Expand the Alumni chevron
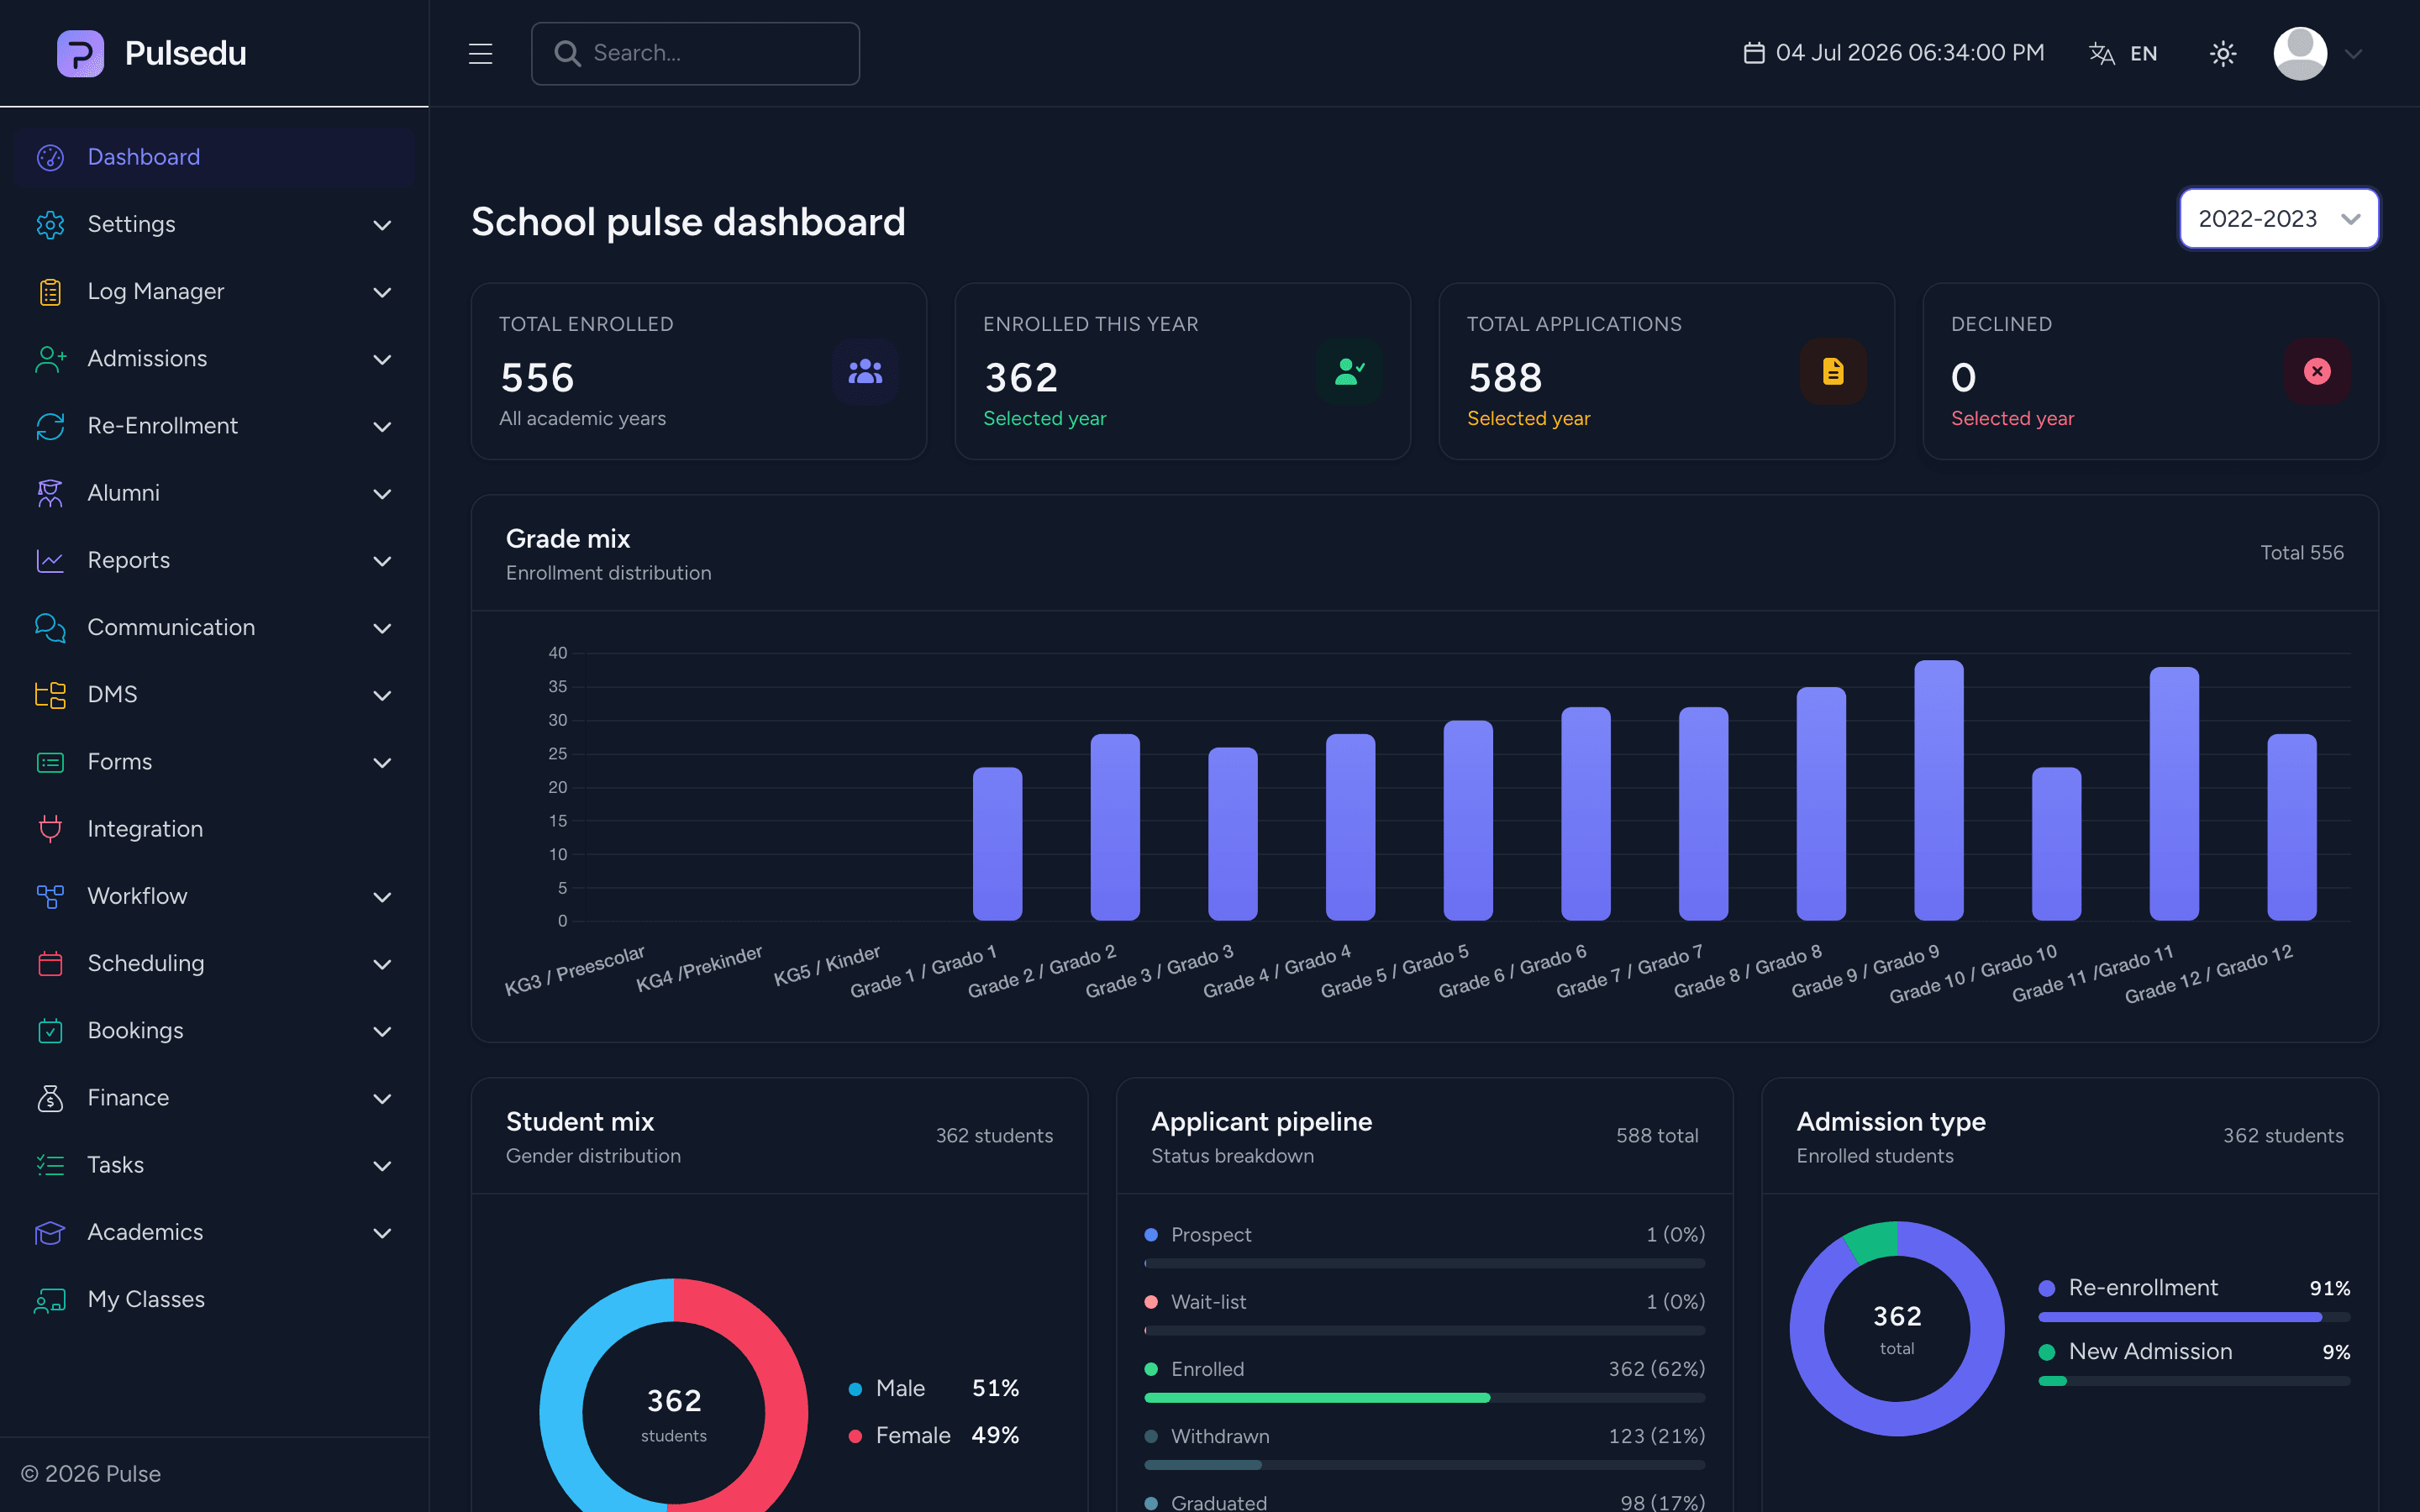The width and height of the screenshot is (2420, 1512). pos(382,494)
